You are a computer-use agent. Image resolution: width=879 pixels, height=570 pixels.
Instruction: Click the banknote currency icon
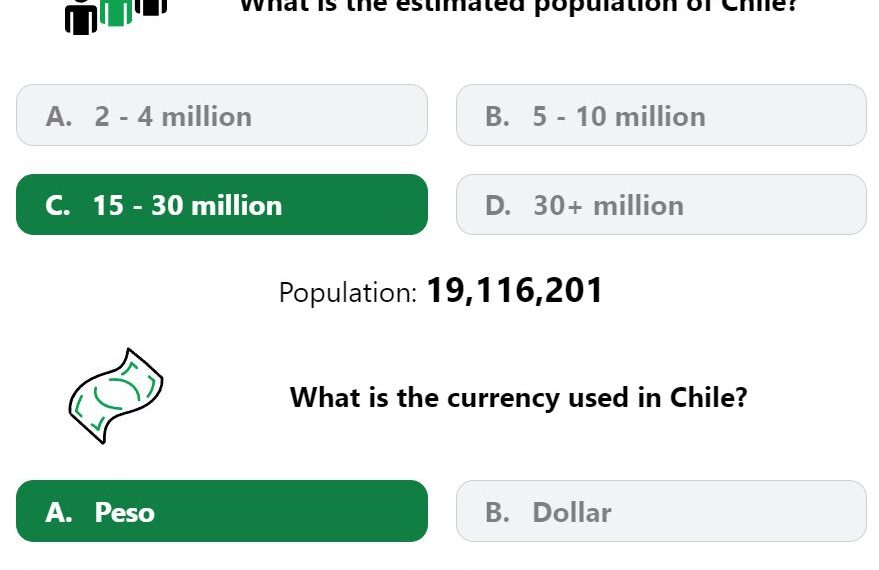(116, 396)
